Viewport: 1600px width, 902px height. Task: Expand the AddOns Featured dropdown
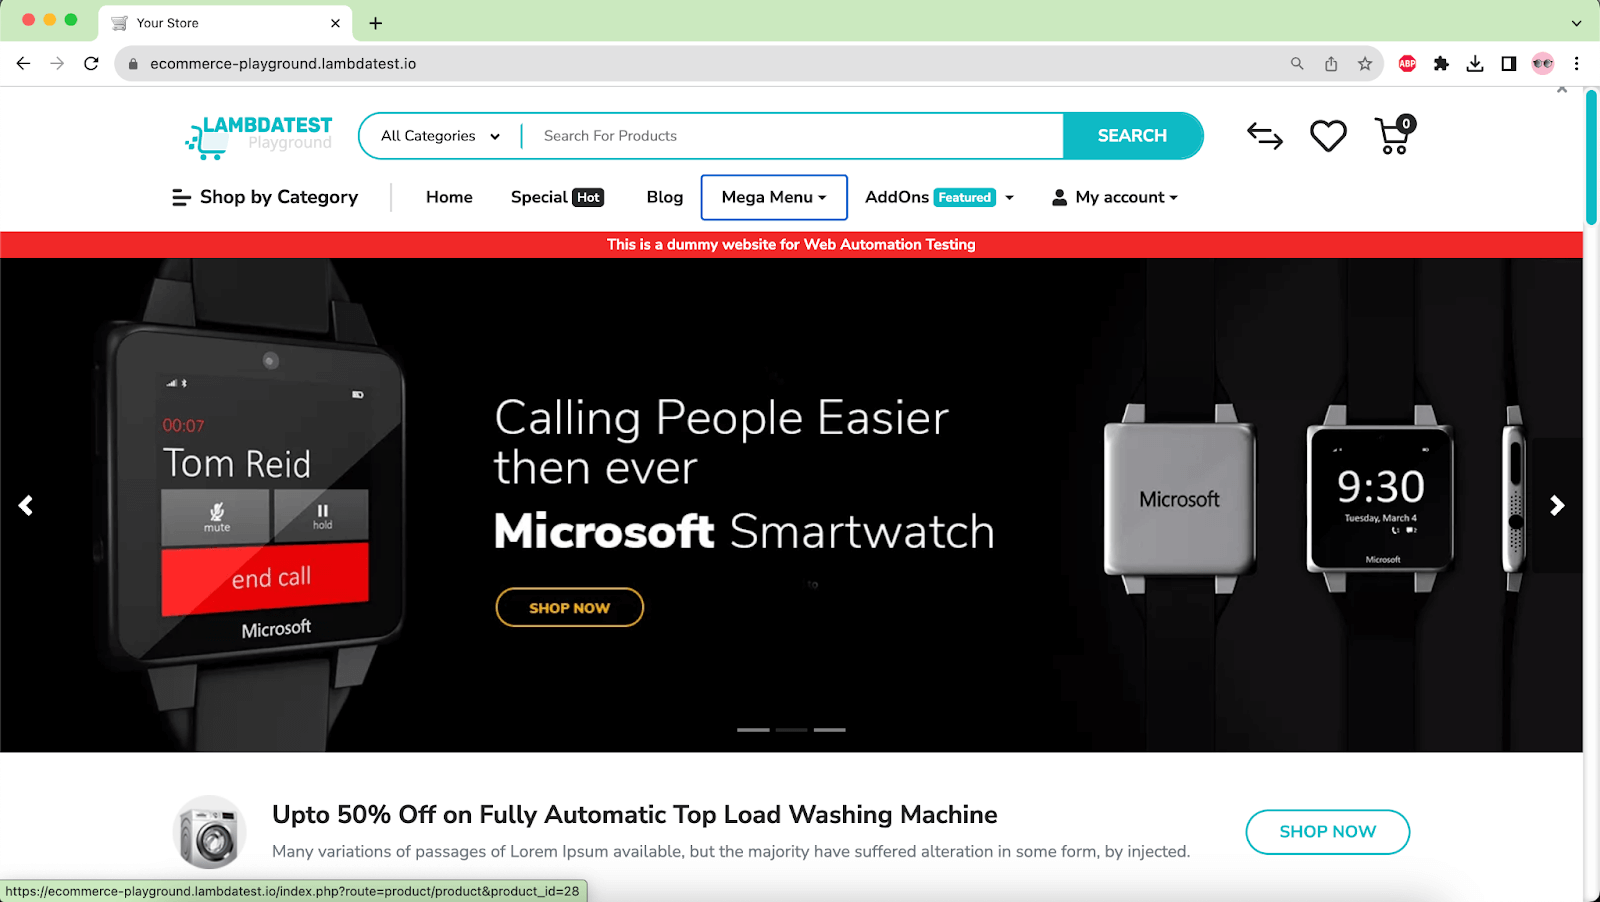point(939,198)
